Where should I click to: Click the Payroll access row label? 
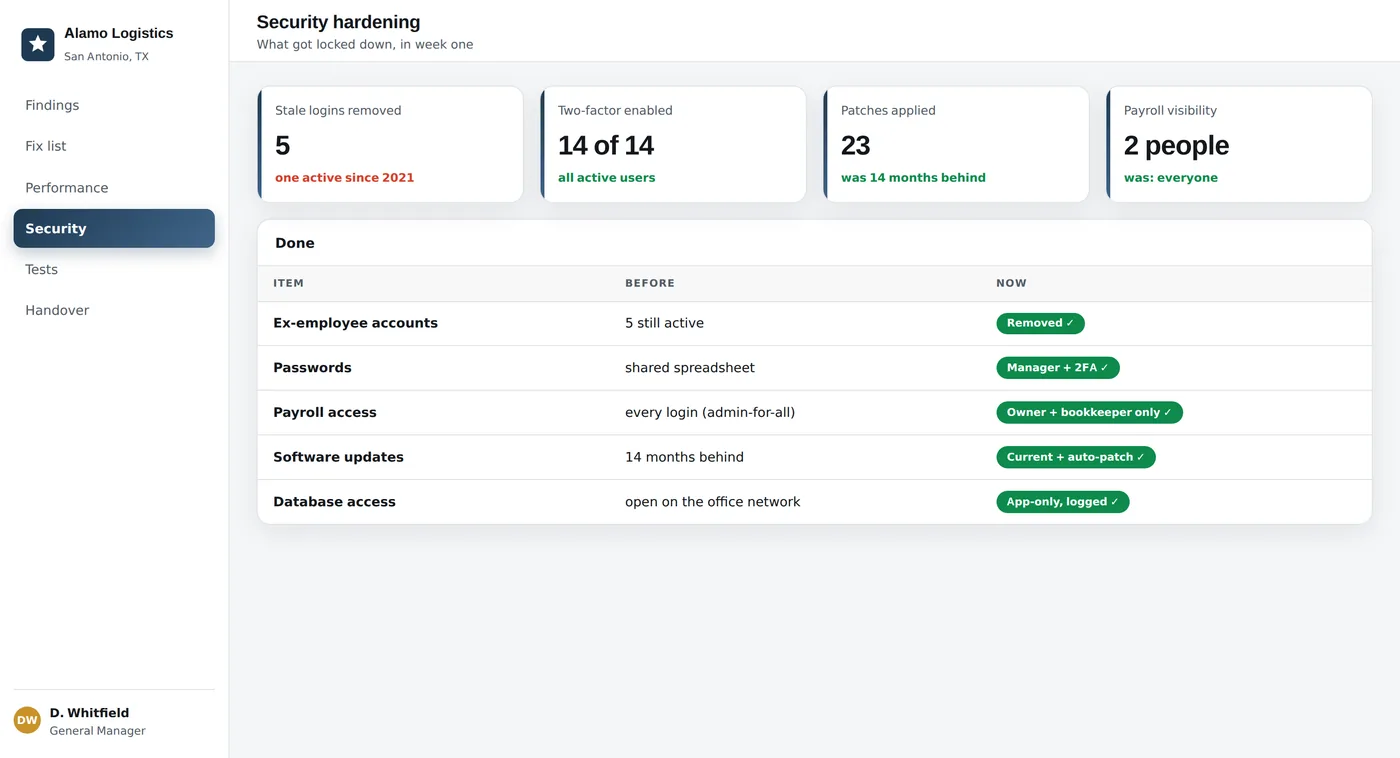pyautogui.click(x=325, y=412)
